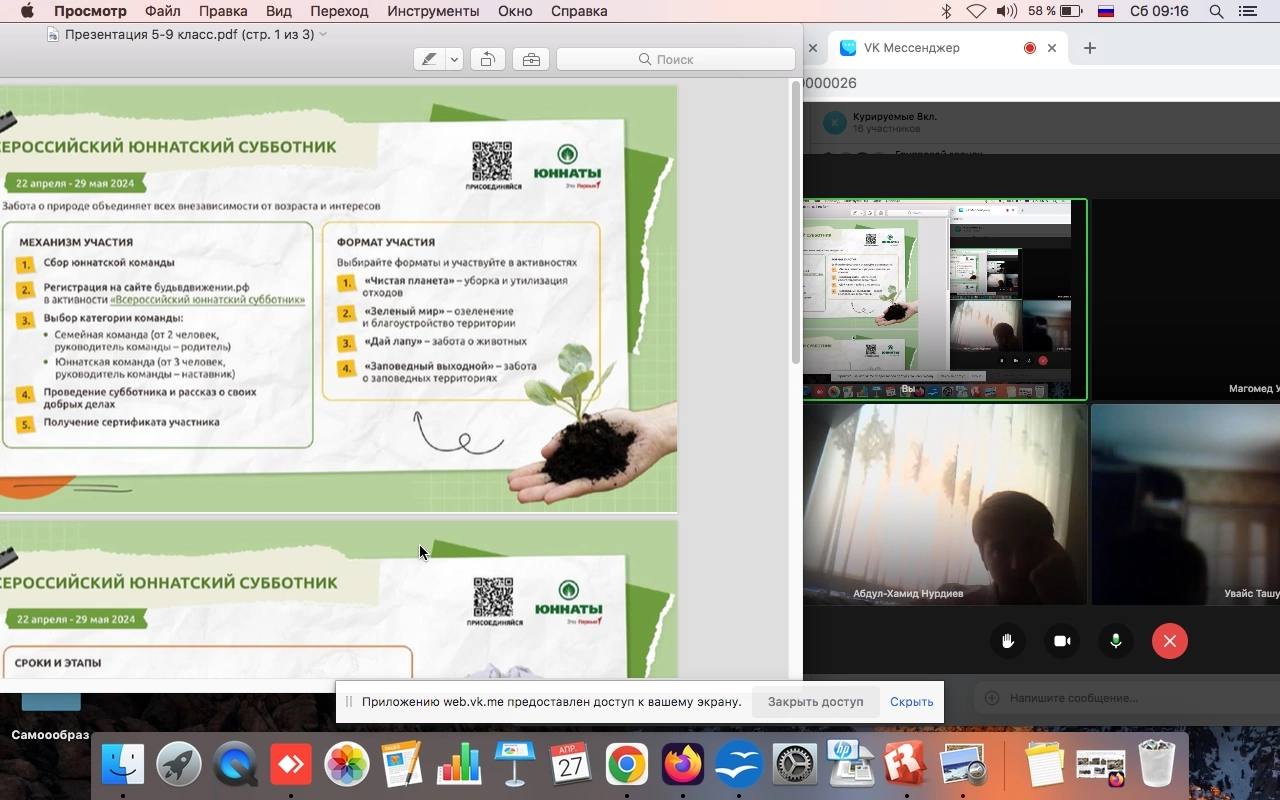Open Google Chrome from the Dock
This screenshot has height=800, width=1280.
[x=626, y=766]
